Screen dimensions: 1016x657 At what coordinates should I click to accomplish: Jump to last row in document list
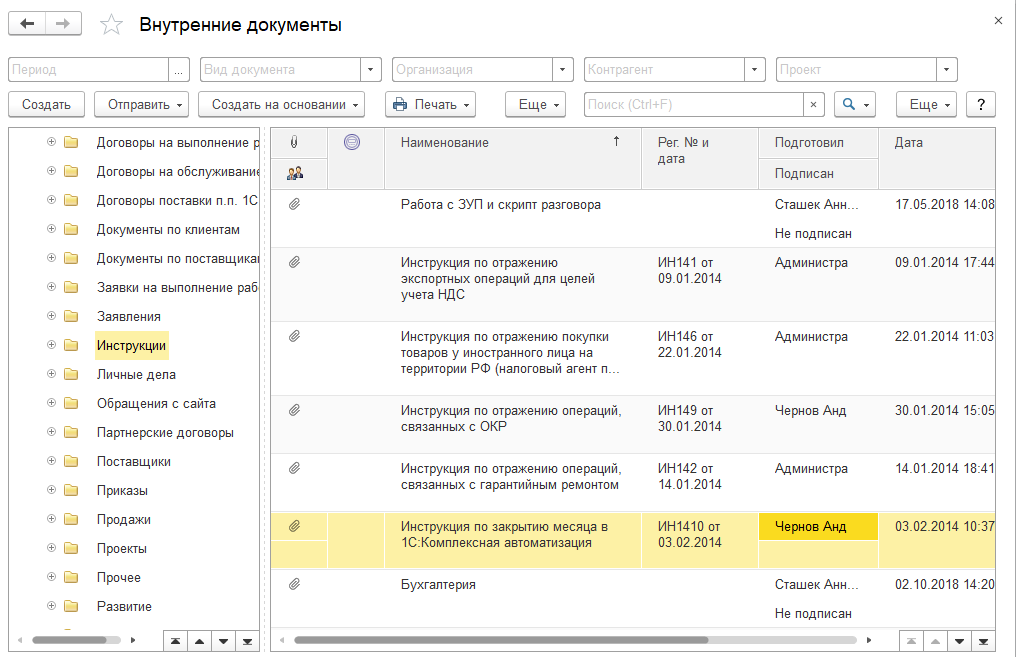point(985,640)
